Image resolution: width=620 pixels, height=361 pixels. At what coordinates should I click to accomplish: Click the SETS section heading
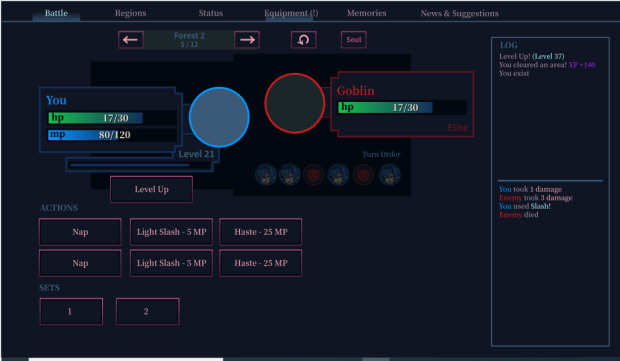tap(49, 287)
